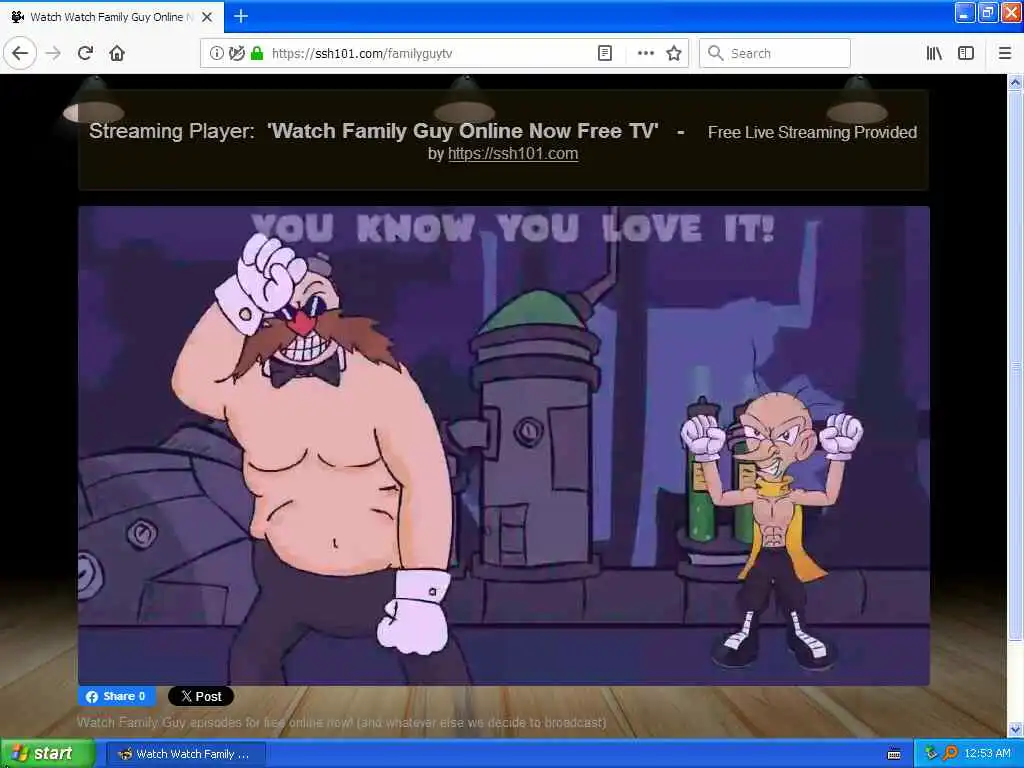Click the streaming video player
The image size is (1024, 768).
[x=504, y=446]
